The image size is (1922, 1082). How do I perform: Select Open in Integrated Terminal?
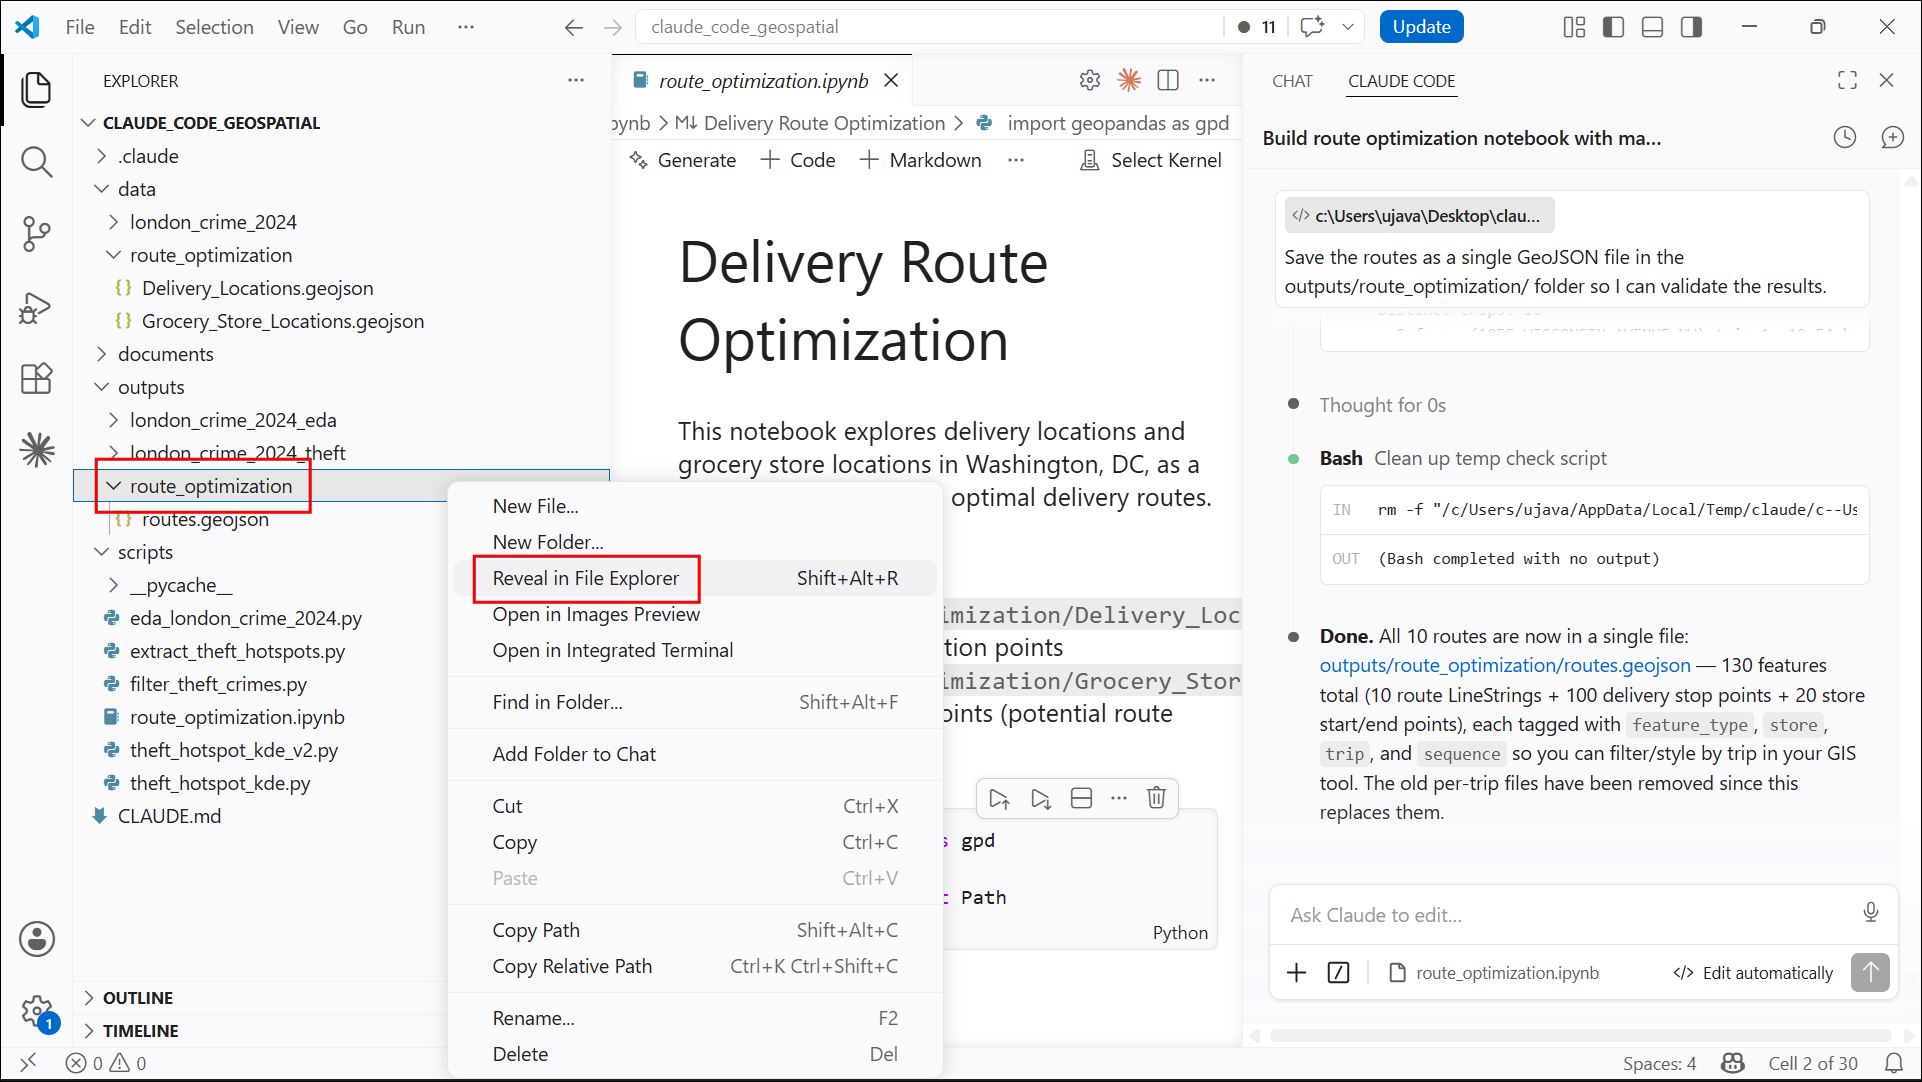[x=695, y=650]
